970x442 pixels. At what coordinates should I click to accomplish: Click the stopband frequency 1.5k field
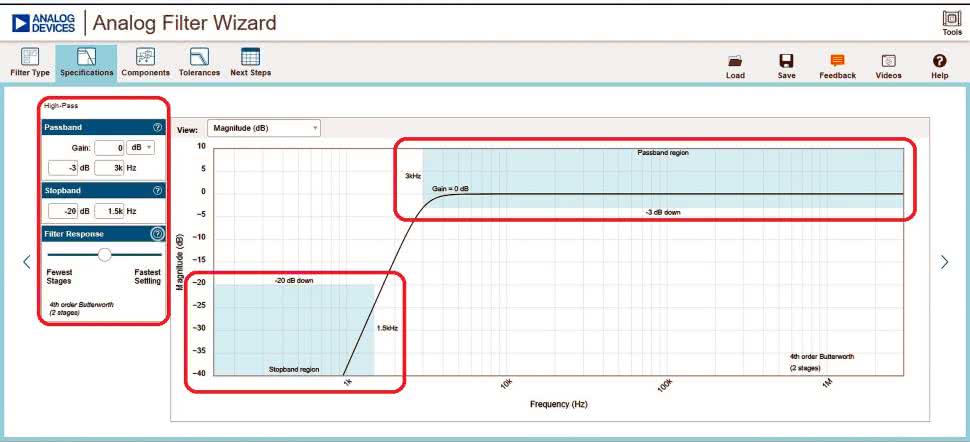(109, 211)
